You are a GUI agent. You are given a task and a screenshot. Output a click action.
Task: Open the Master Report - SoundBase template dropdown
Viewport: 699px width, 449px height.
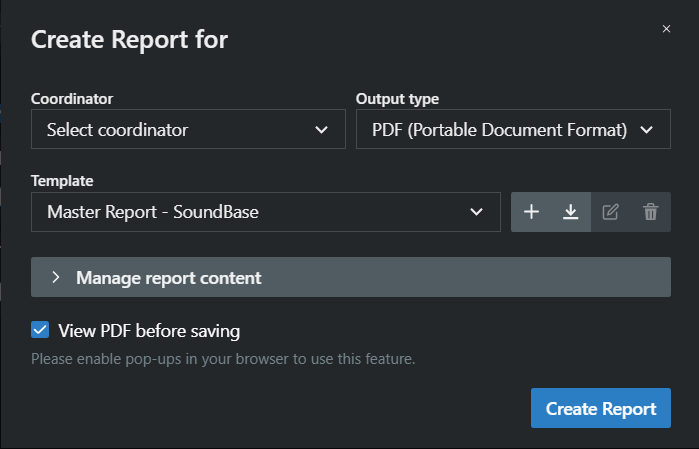[266, 212]
